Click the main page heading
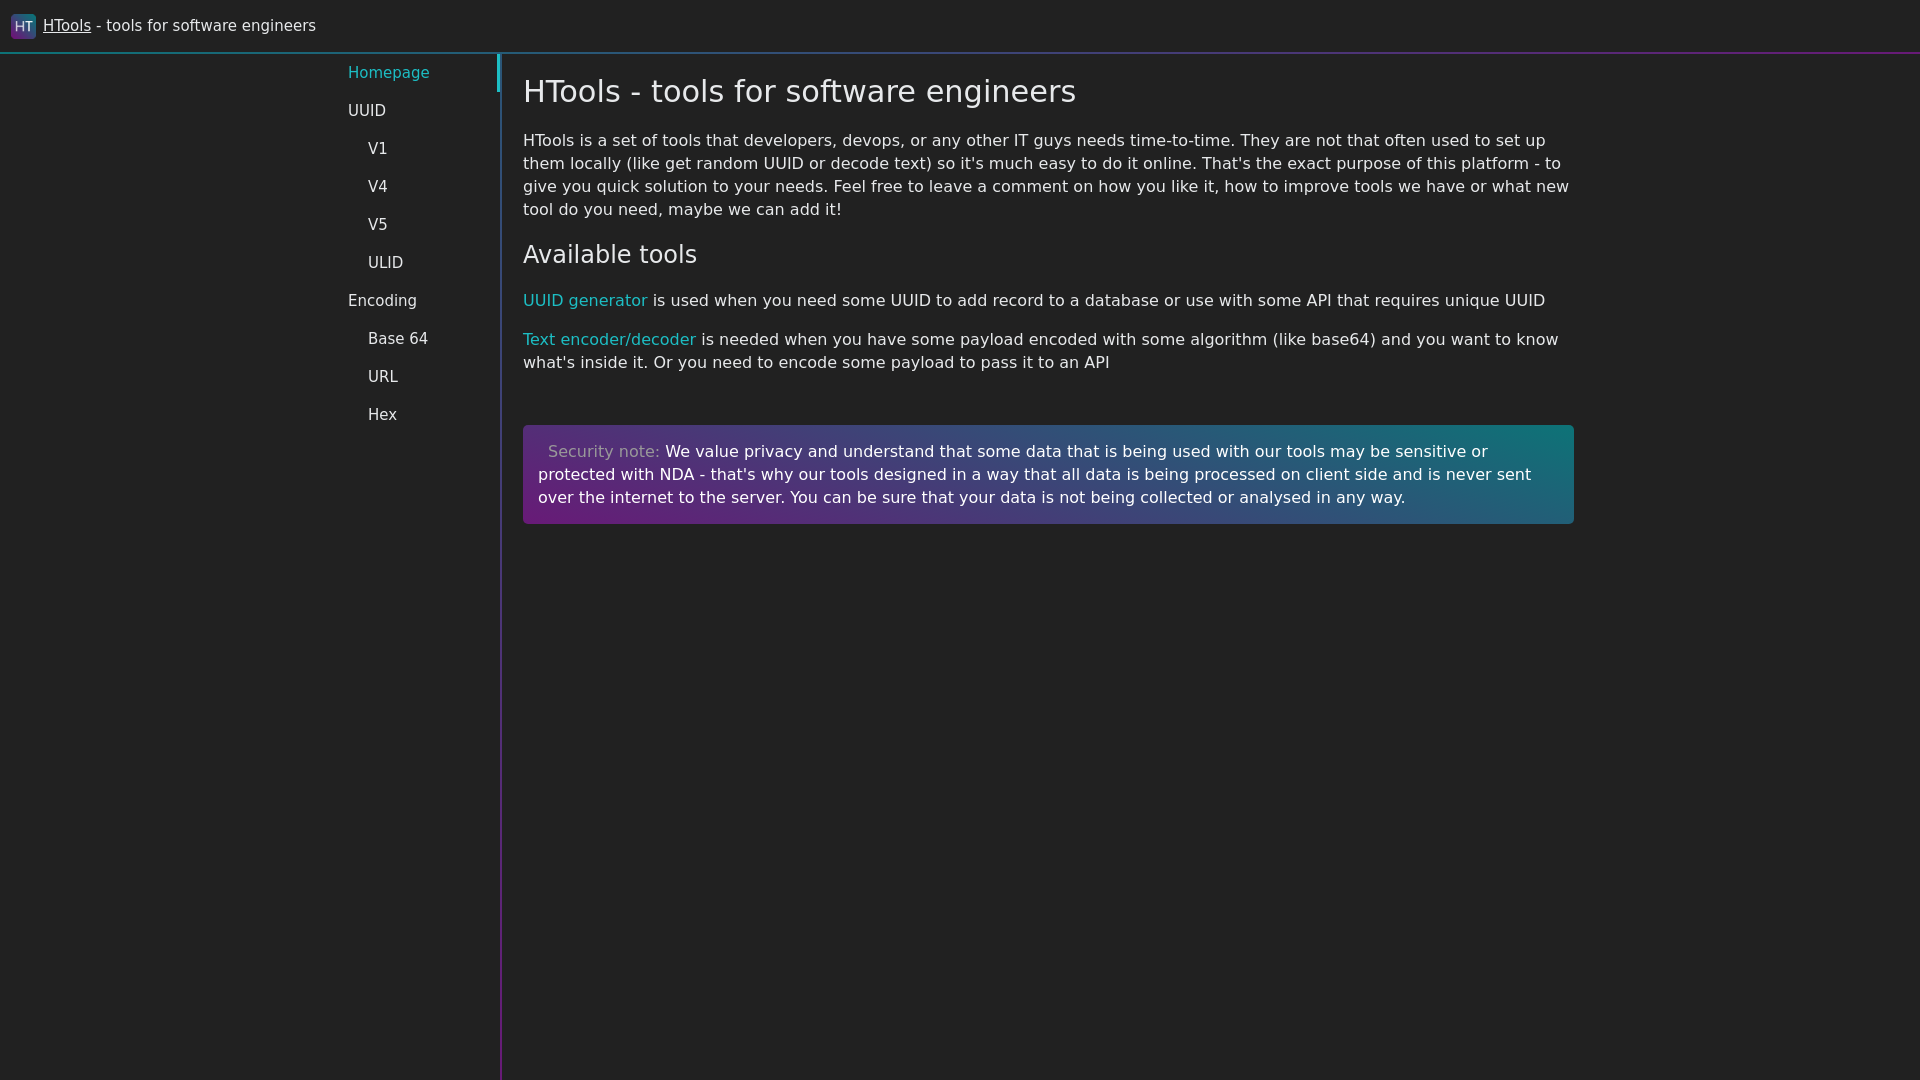This screenshot has width=1920, height=1080. tap(798, 92)
